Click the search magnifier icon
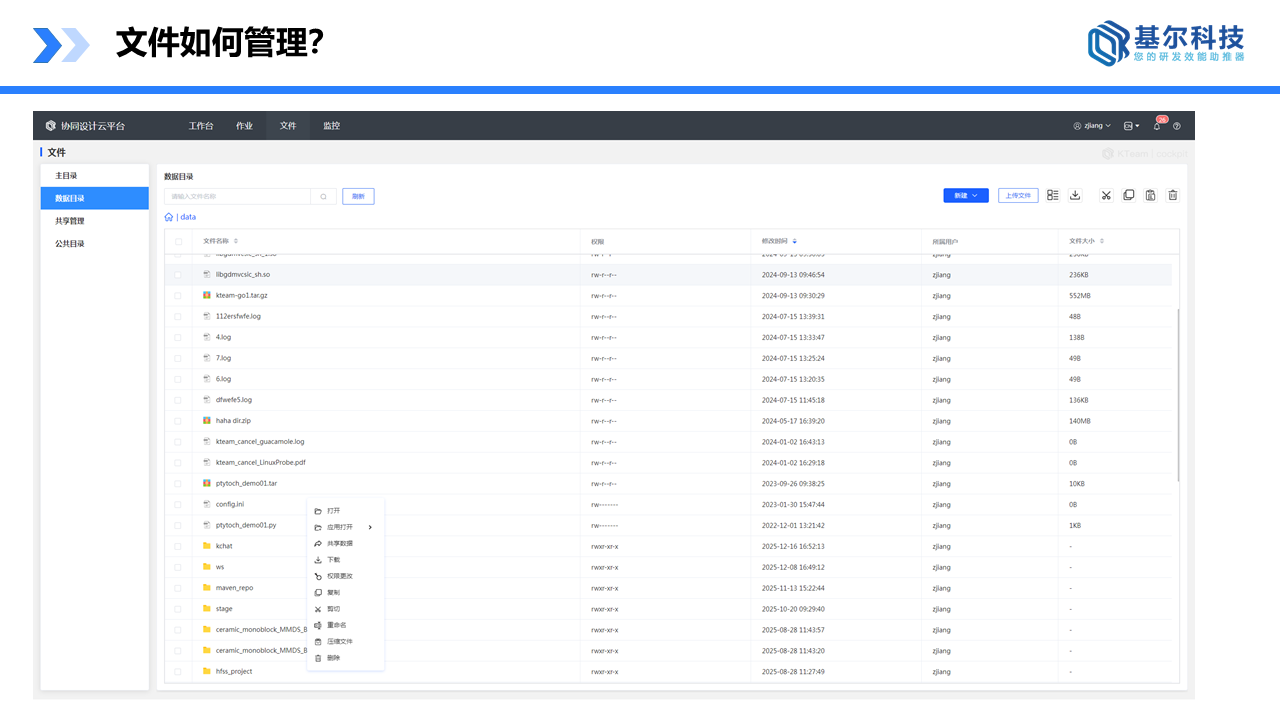Viewport: 1280px width, 720px height. [323, 197]
